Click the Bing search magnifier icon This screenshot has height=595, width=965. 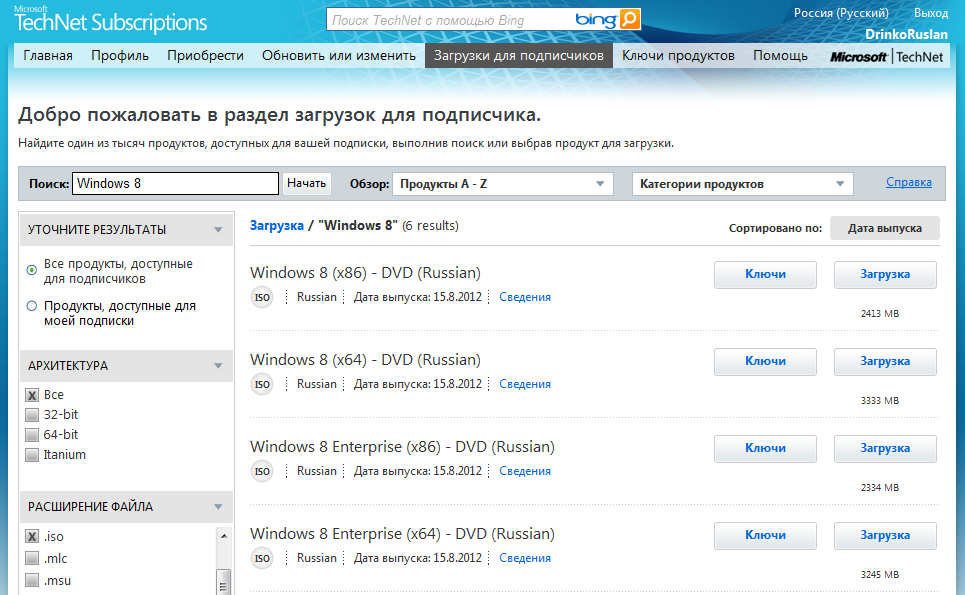(x=630, y=19)
